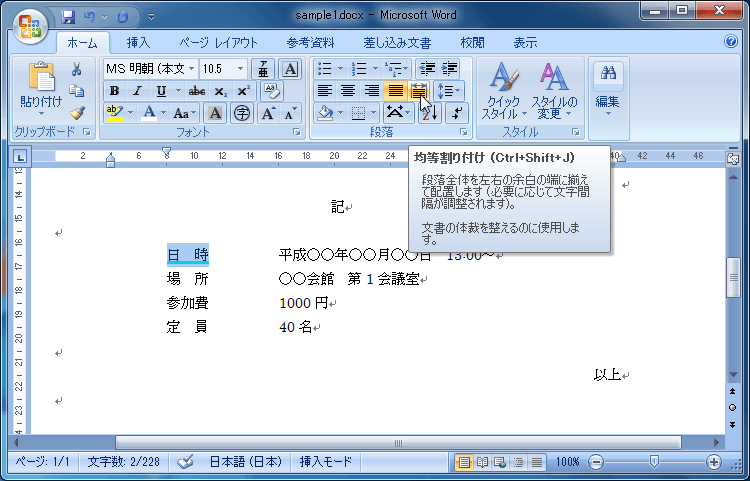Click 100% zoom level button

(x=567, y=462)
